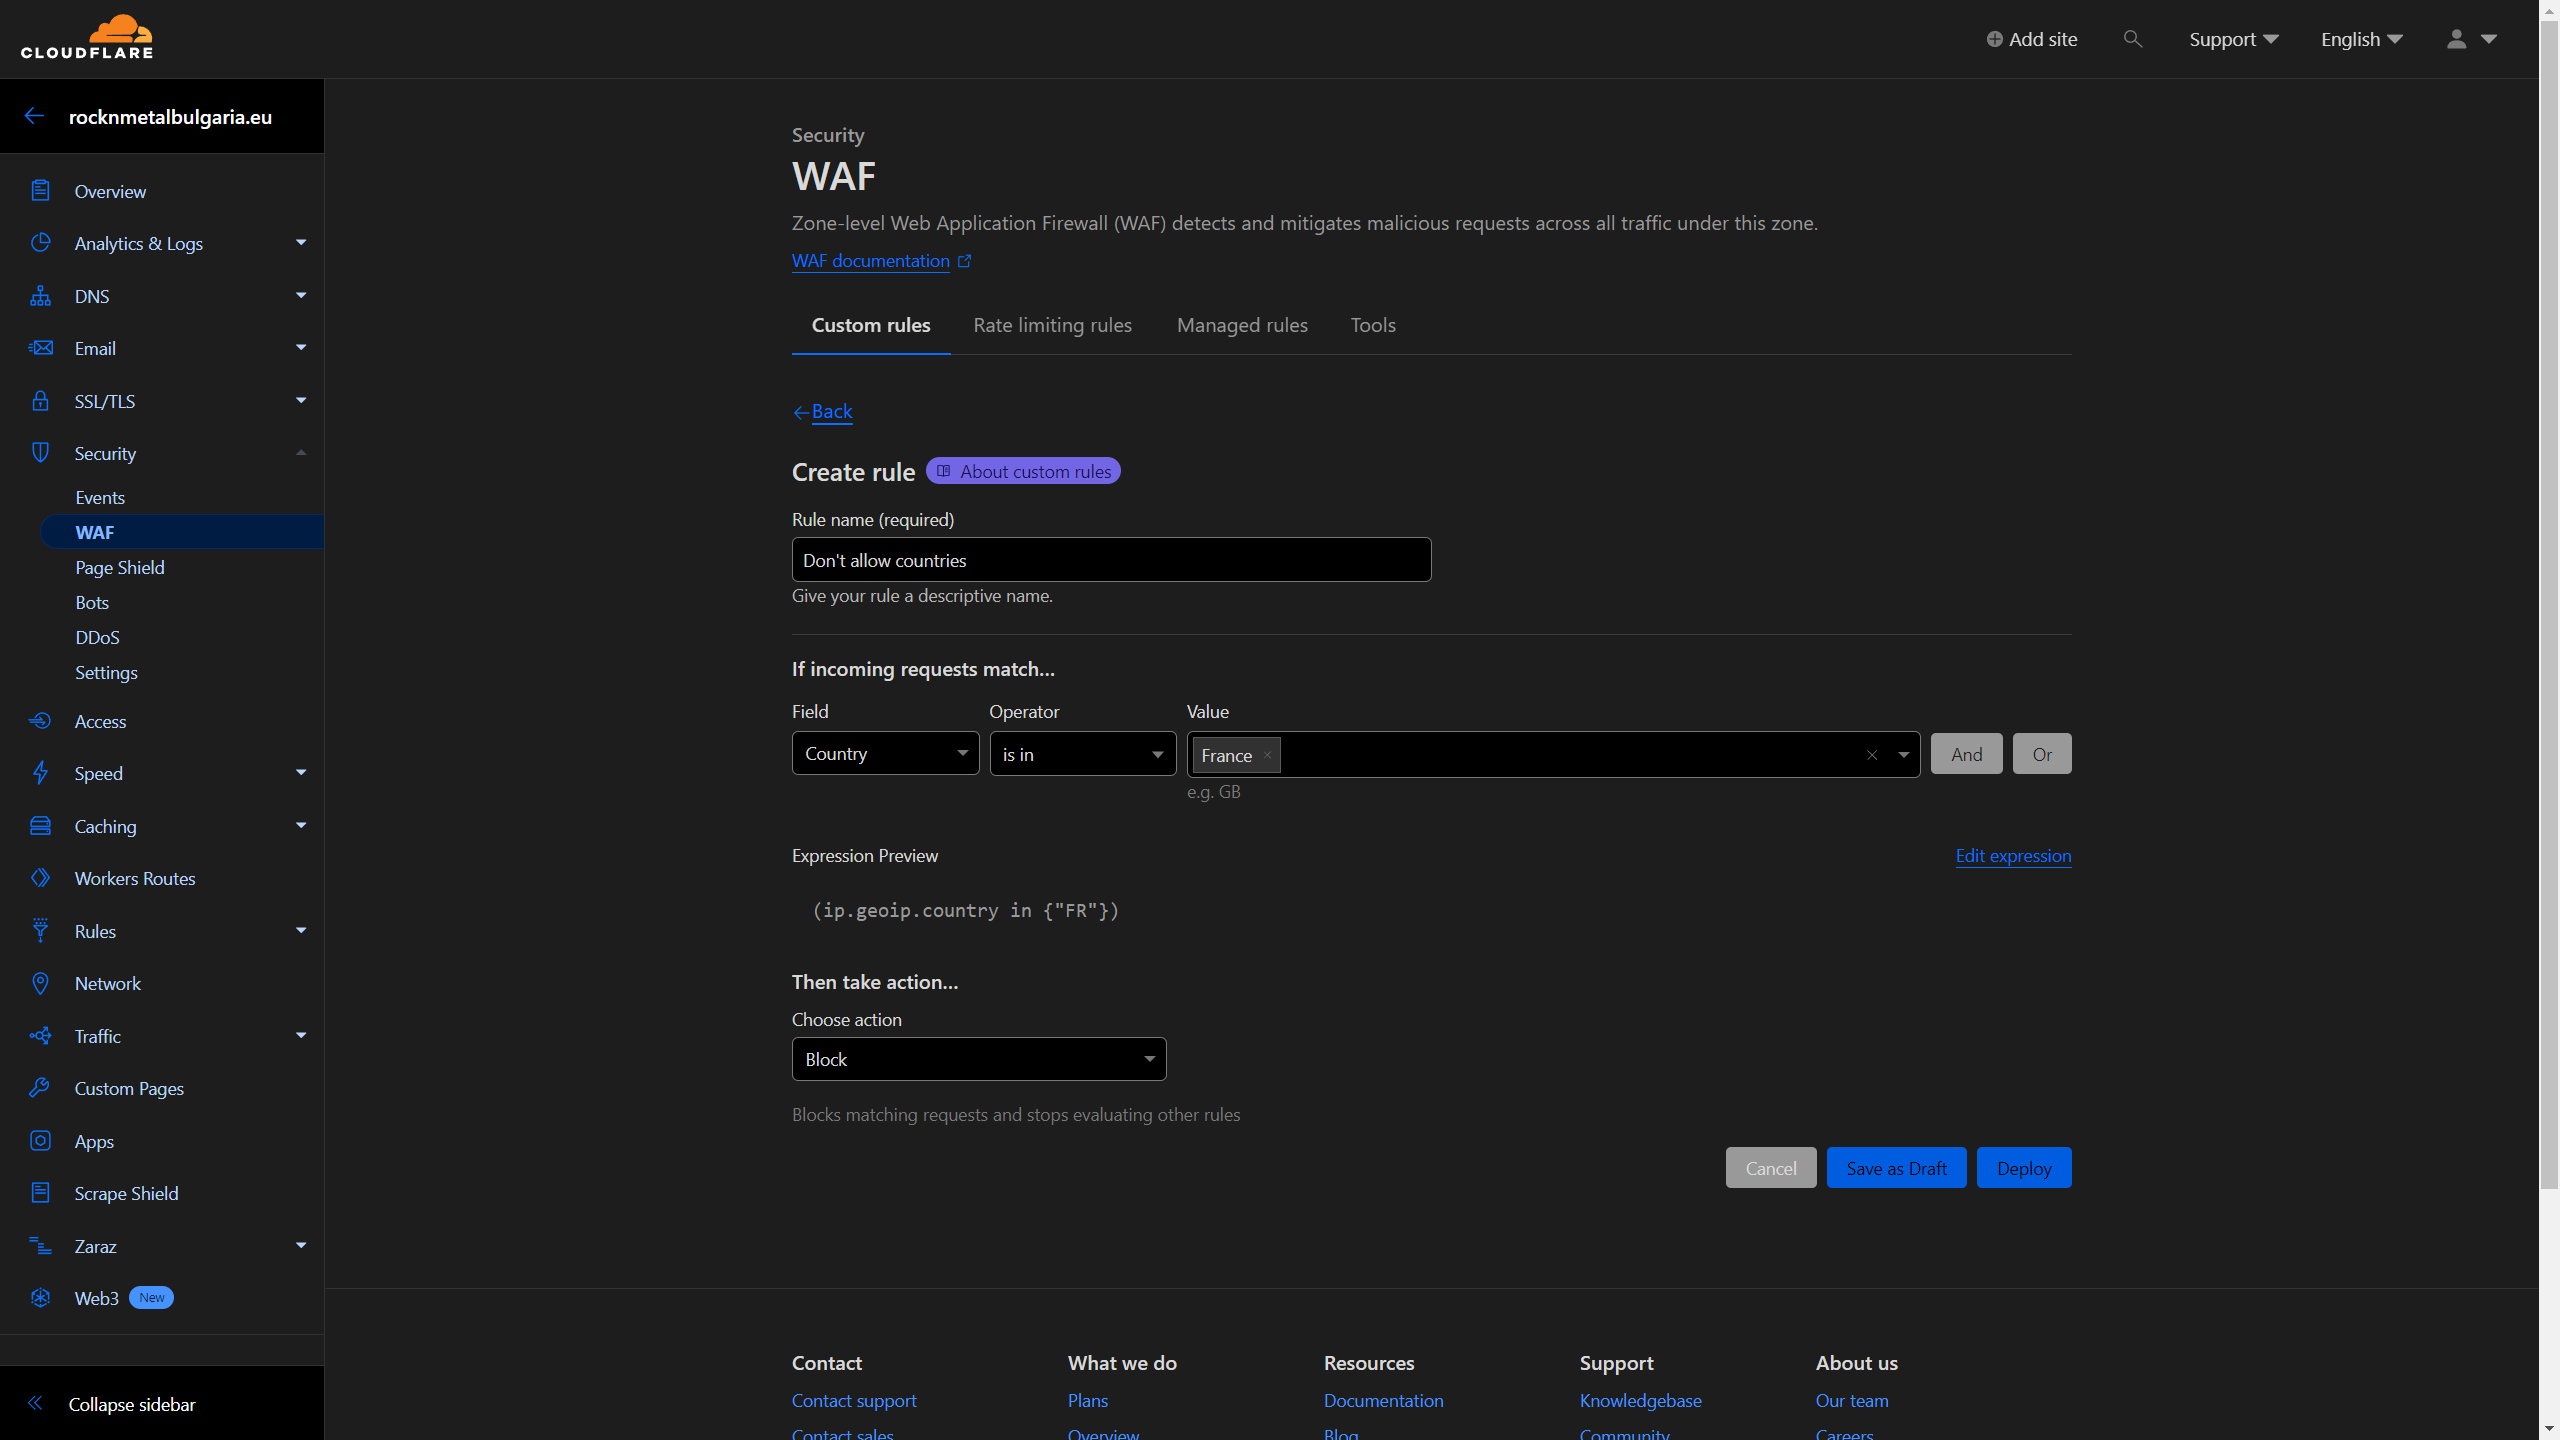Open the user account profile icon
The width and height of the screenshot is (2560, 1440).
(2456, 39)
